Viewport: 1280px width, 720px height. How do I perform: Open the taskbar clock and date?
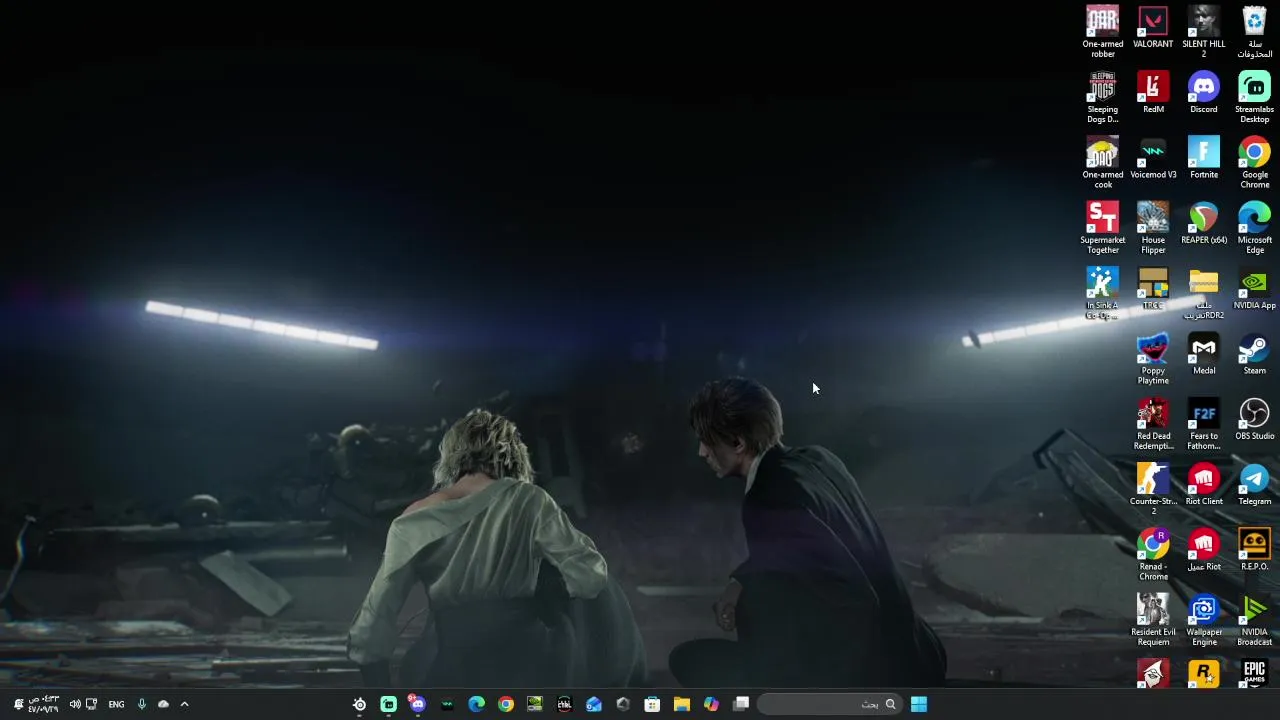(43, 704)
